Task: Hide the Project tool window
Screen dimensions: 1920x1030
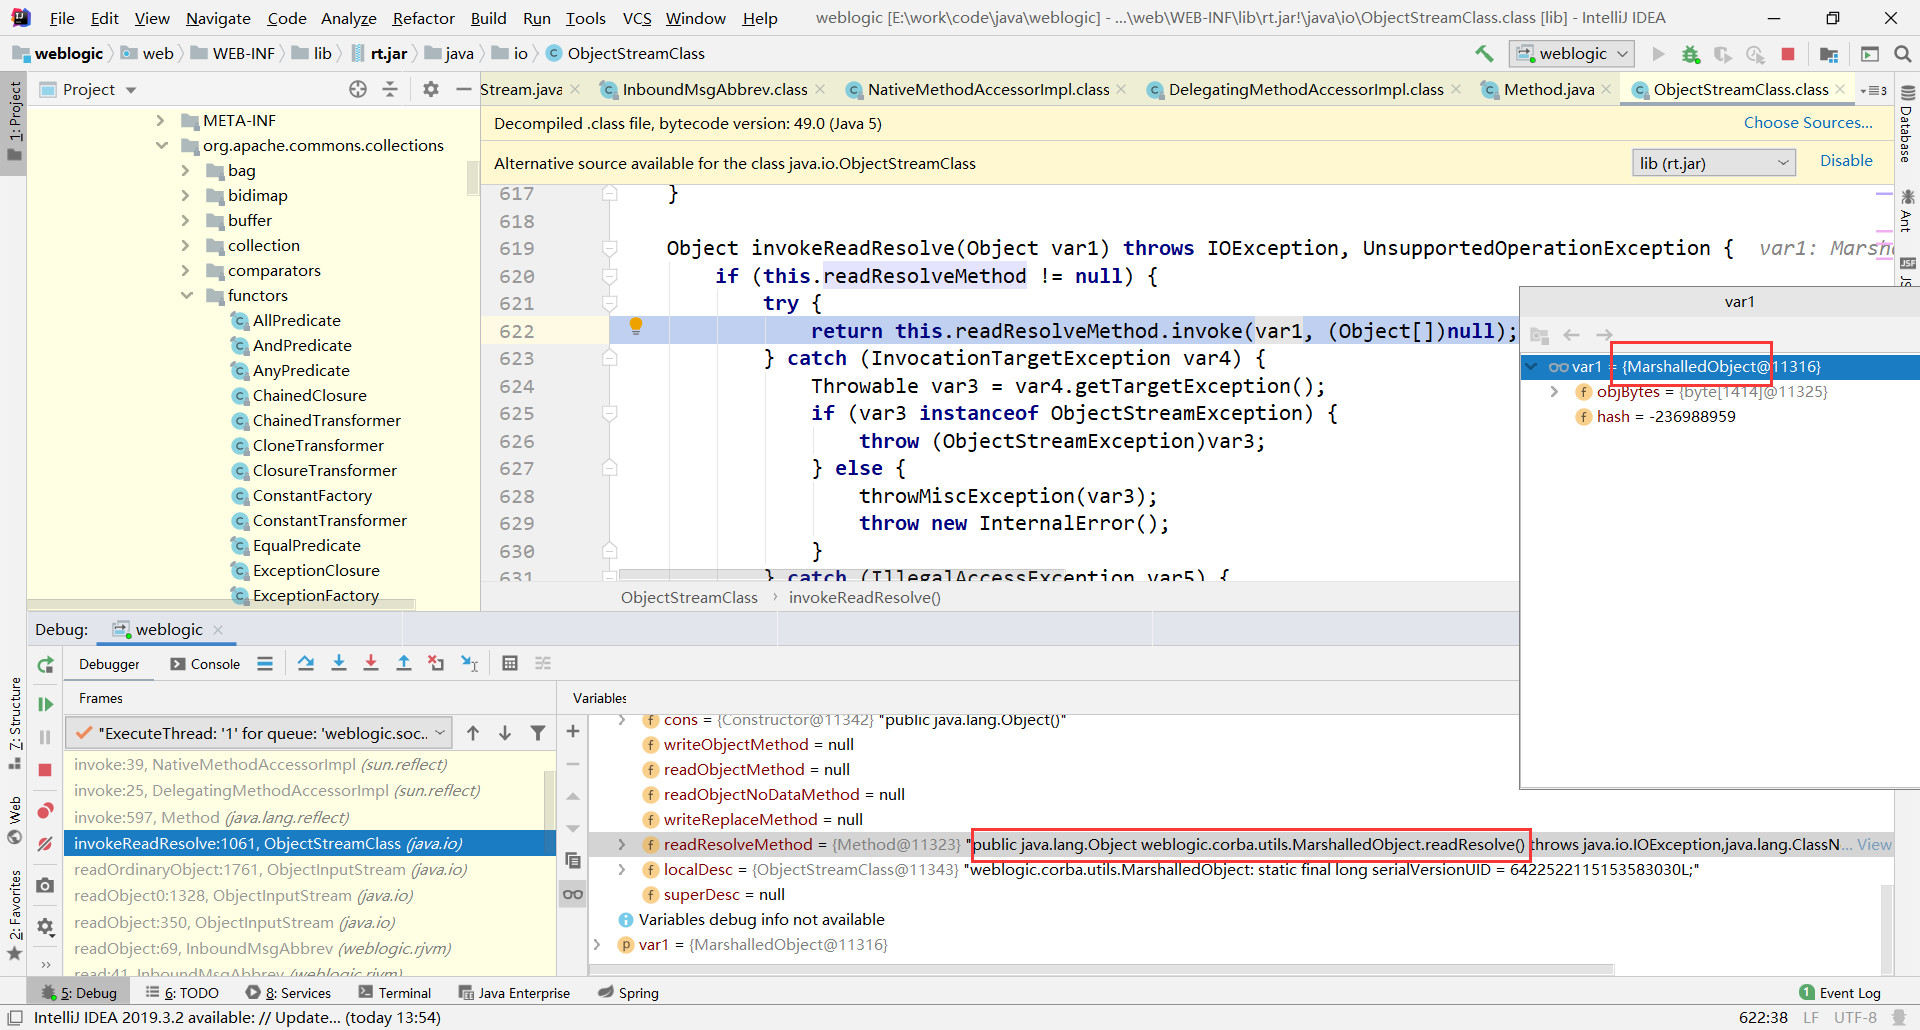Action: [x=463, y=89]
